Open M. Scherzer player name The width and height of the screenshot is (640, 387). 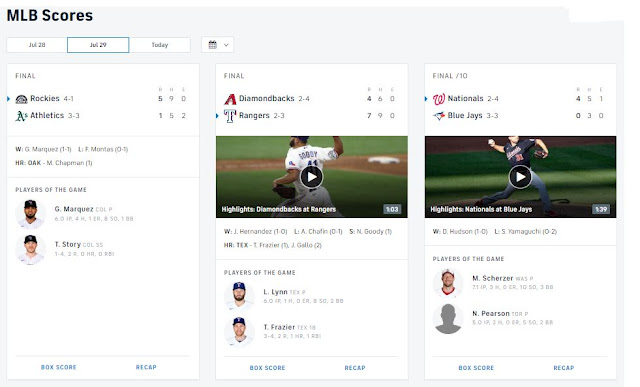(493, 278)
